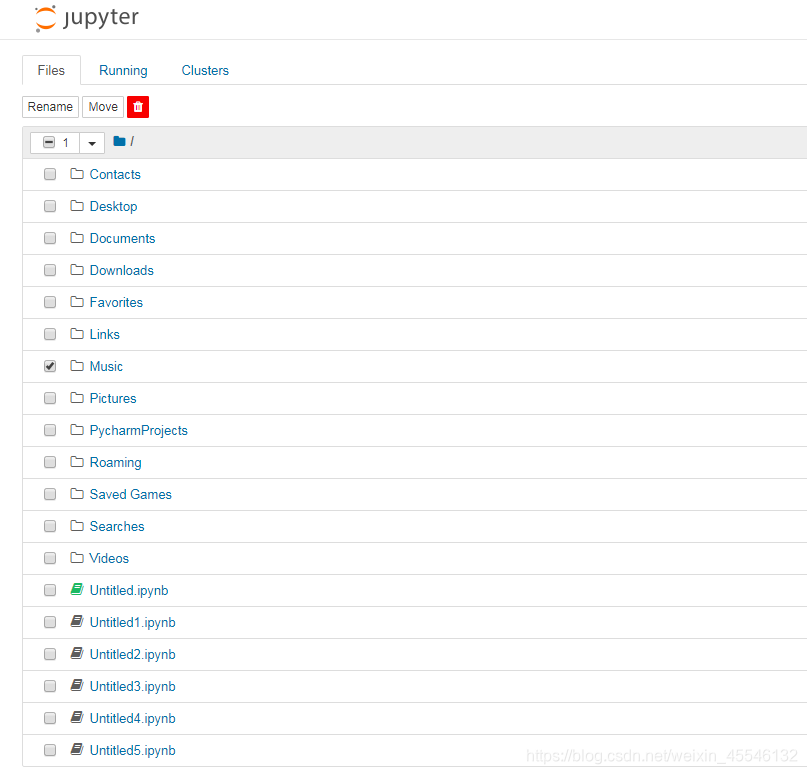Open the Contacts folder link

(115, 174)
